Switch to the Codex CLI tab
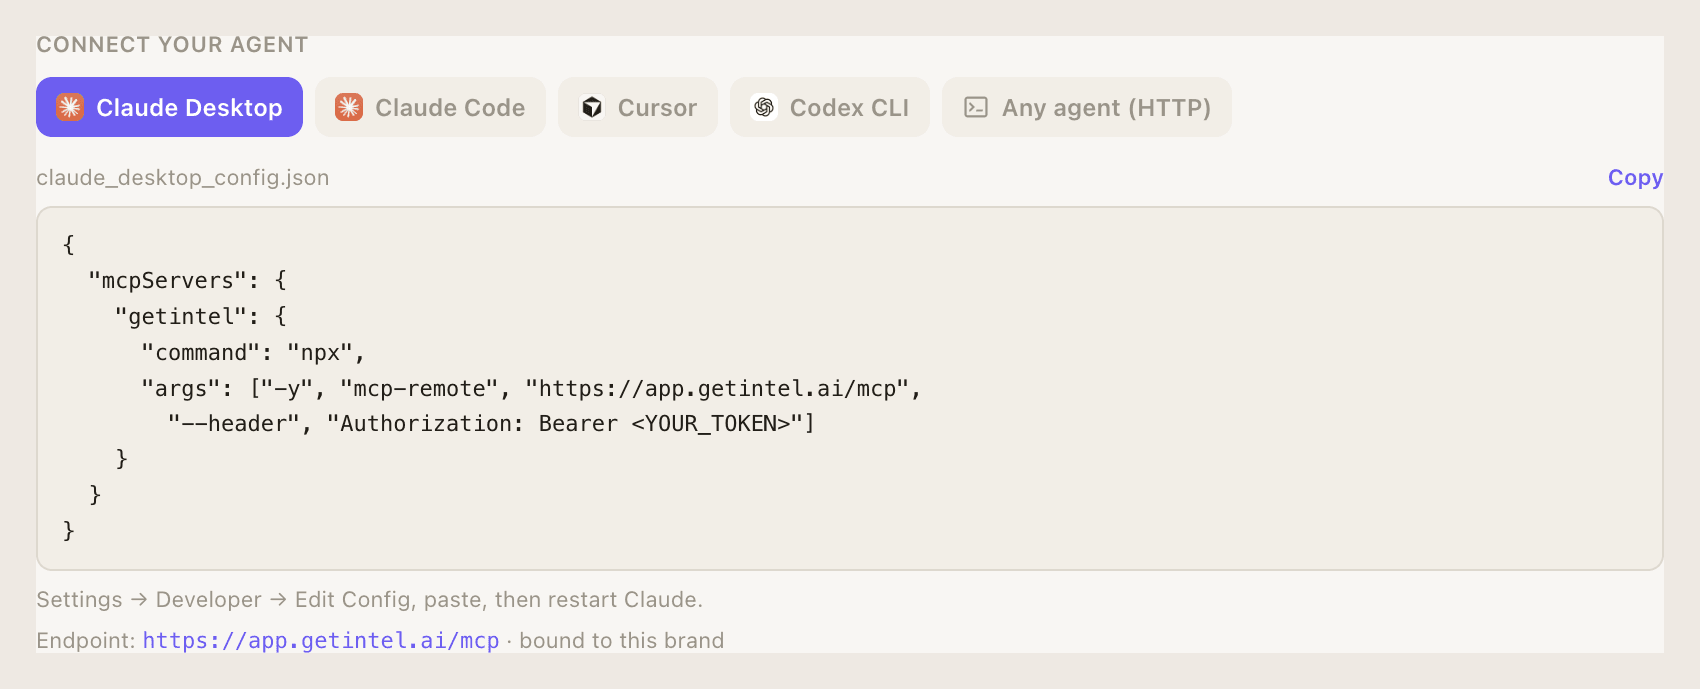Viewport: 1700px width, 689px height. pyautogui.click(x=830, y=107)
